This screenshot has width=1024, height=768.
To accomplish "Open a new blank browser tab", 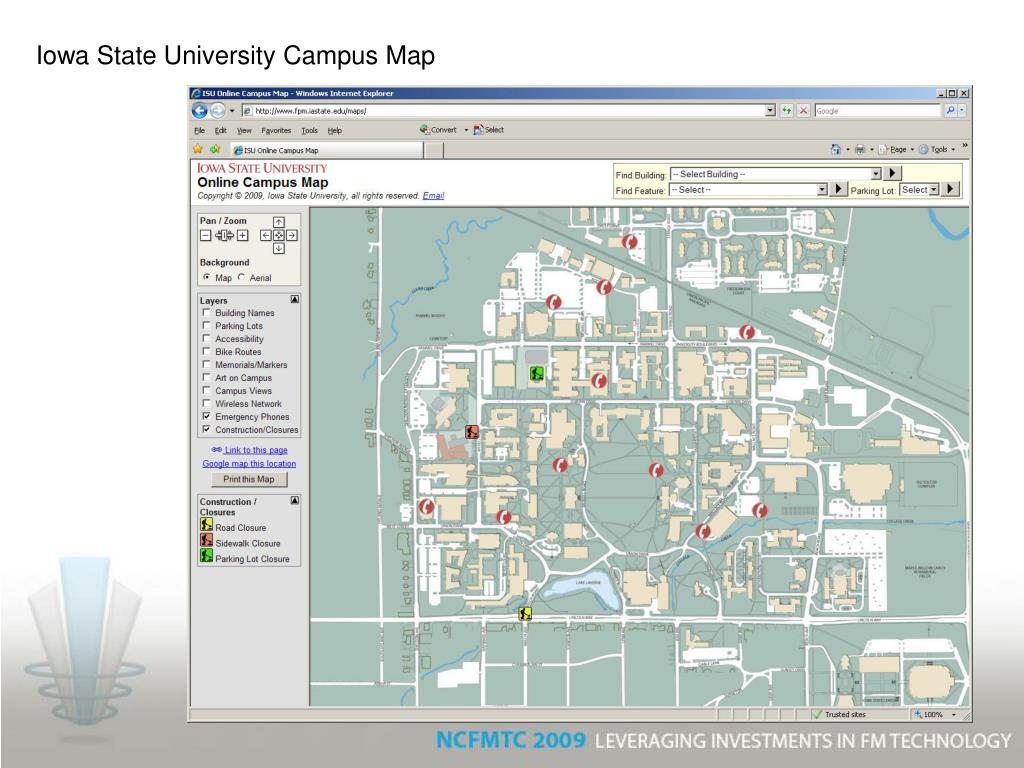I will [x=434, y=151].
